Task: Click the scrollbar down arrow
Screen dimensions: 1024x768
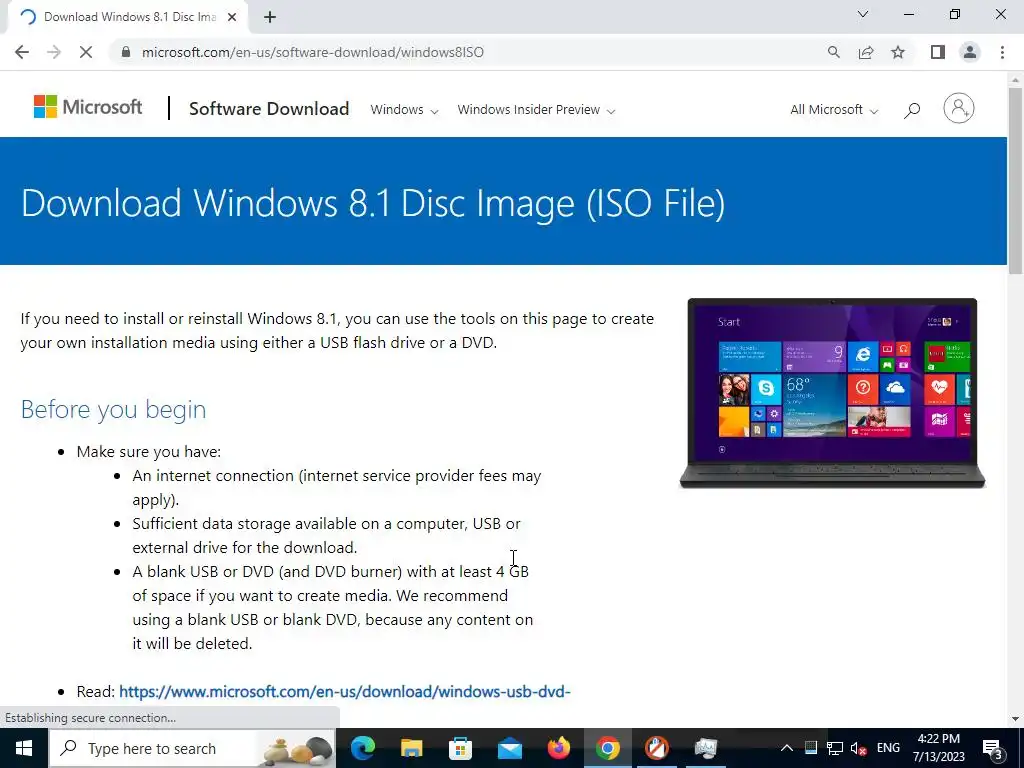Action: (1015, 718)
